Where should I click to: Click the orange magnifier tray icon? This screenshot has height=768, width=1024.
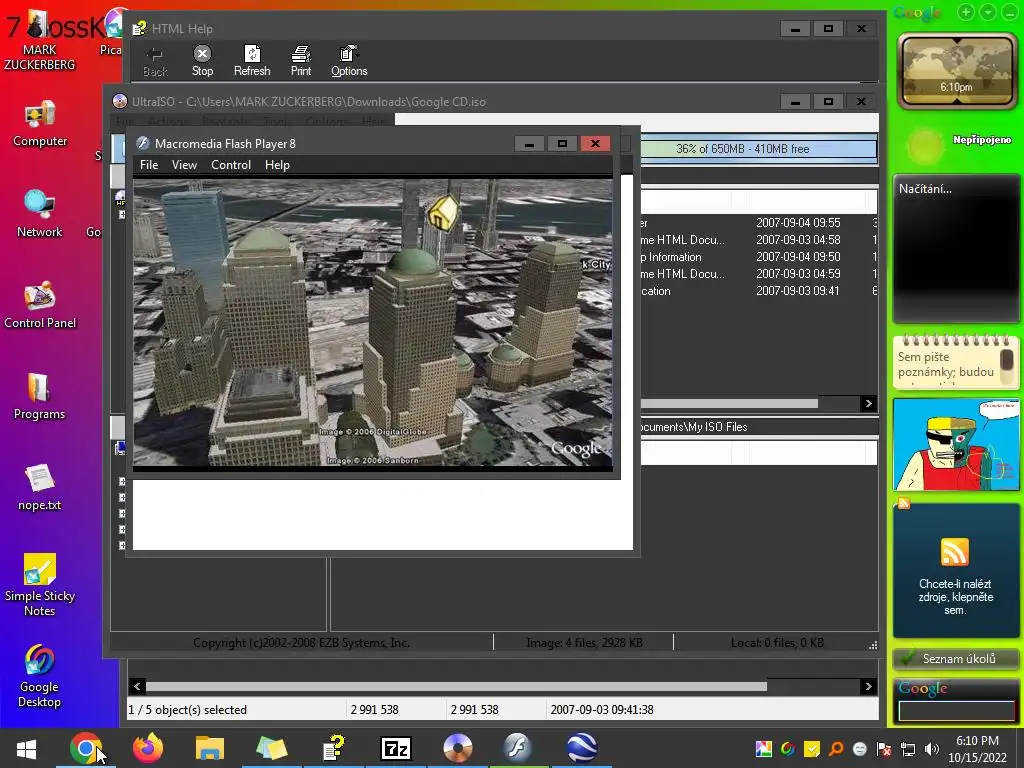(x=836, y=749)
